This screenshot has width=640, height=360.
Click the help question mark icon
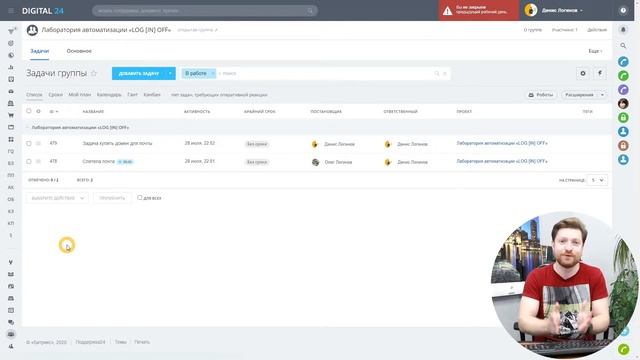(x=623, y=10)
